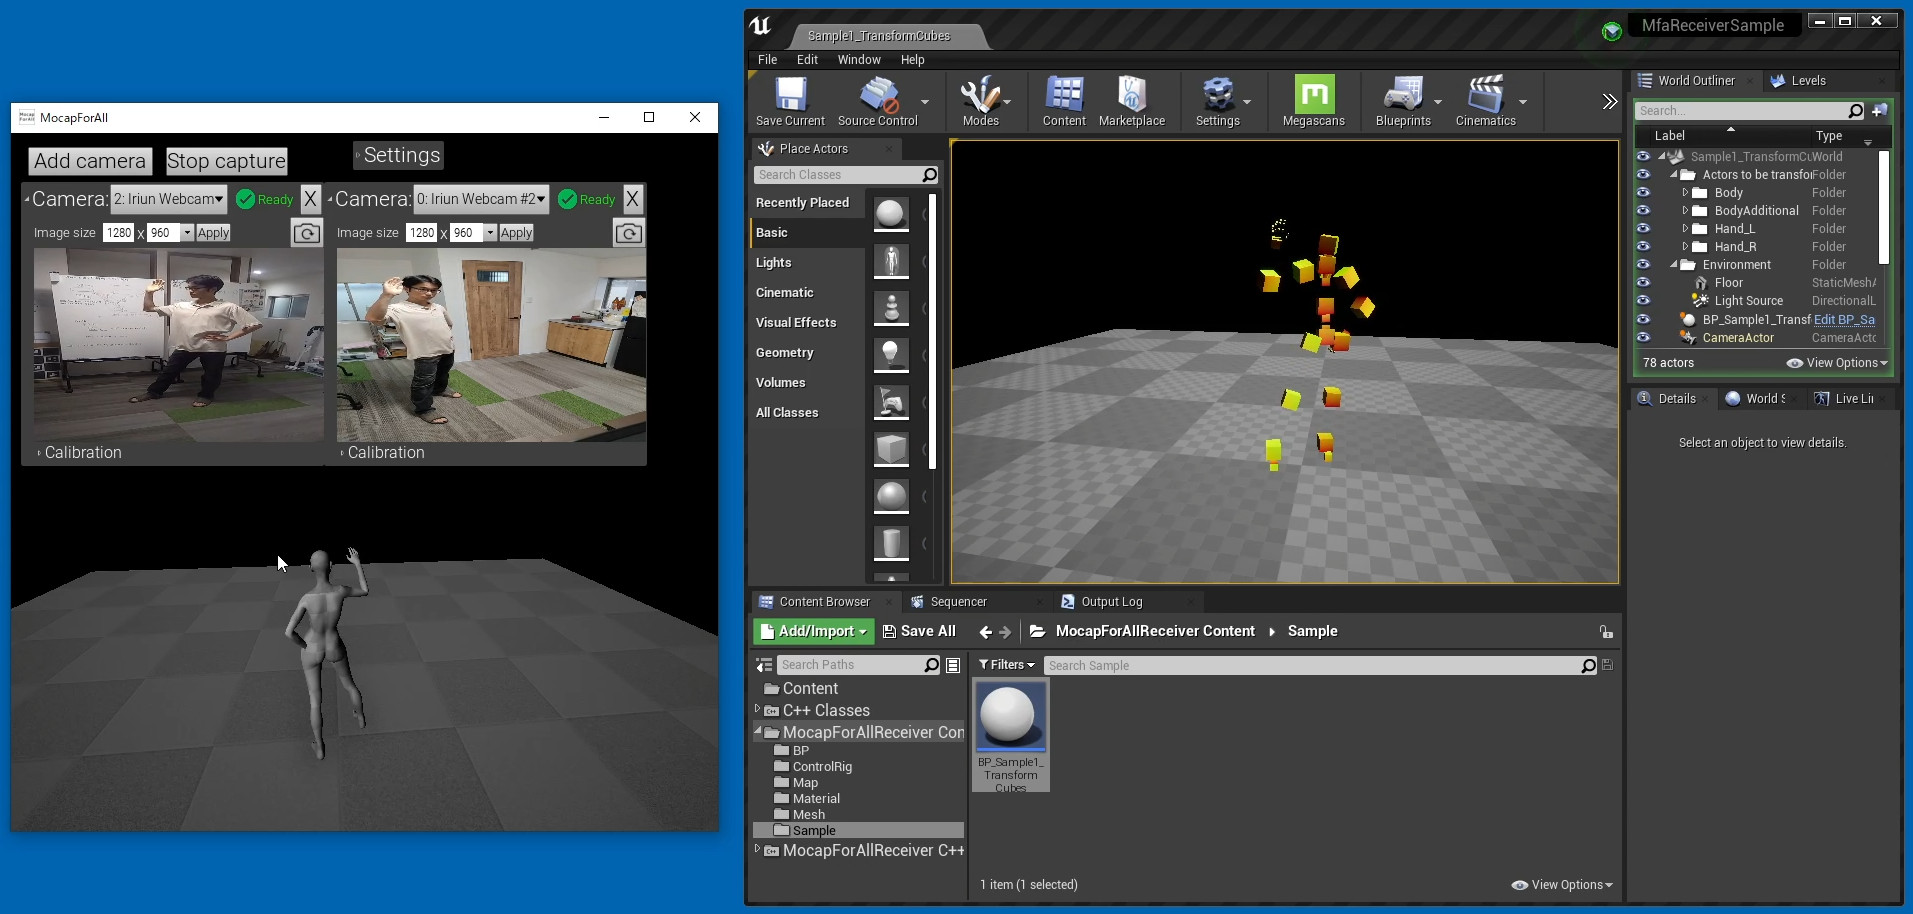Screen dimensions: 1913x914
Task: Switch to the Output Log tab
Action: click(1112, 601)
